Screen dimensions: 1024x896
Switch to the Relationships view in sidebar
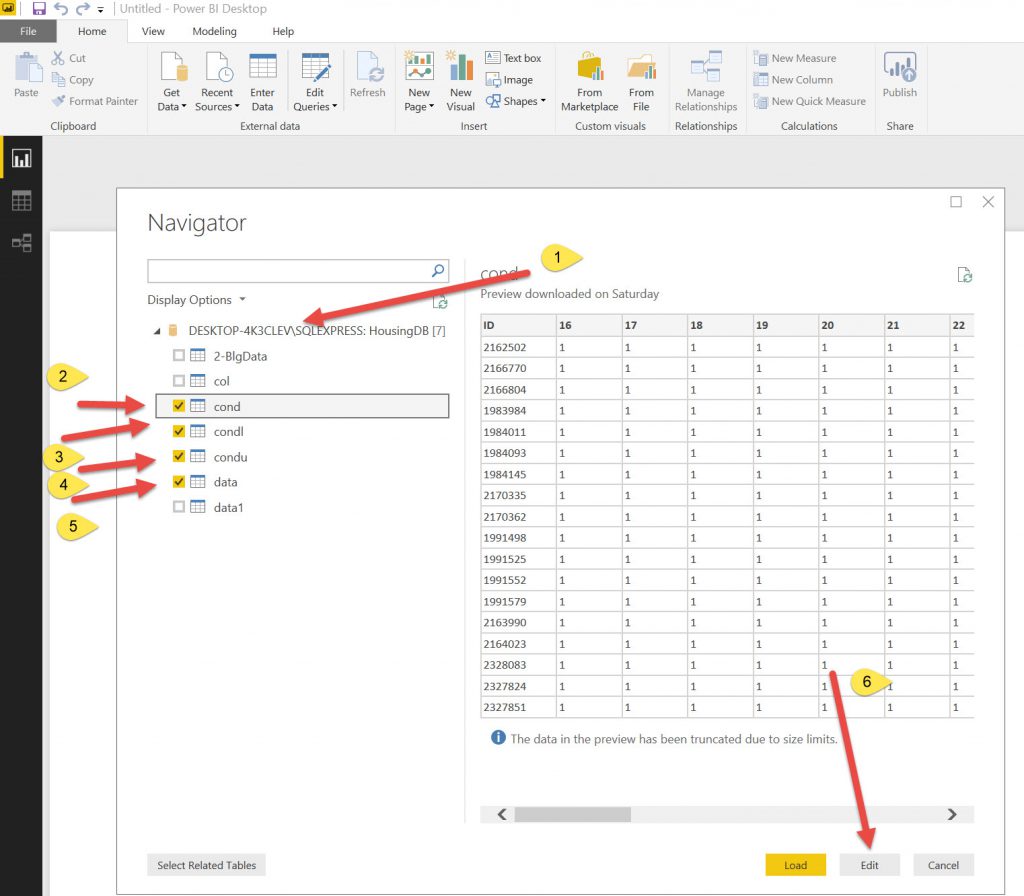point(21,243)
